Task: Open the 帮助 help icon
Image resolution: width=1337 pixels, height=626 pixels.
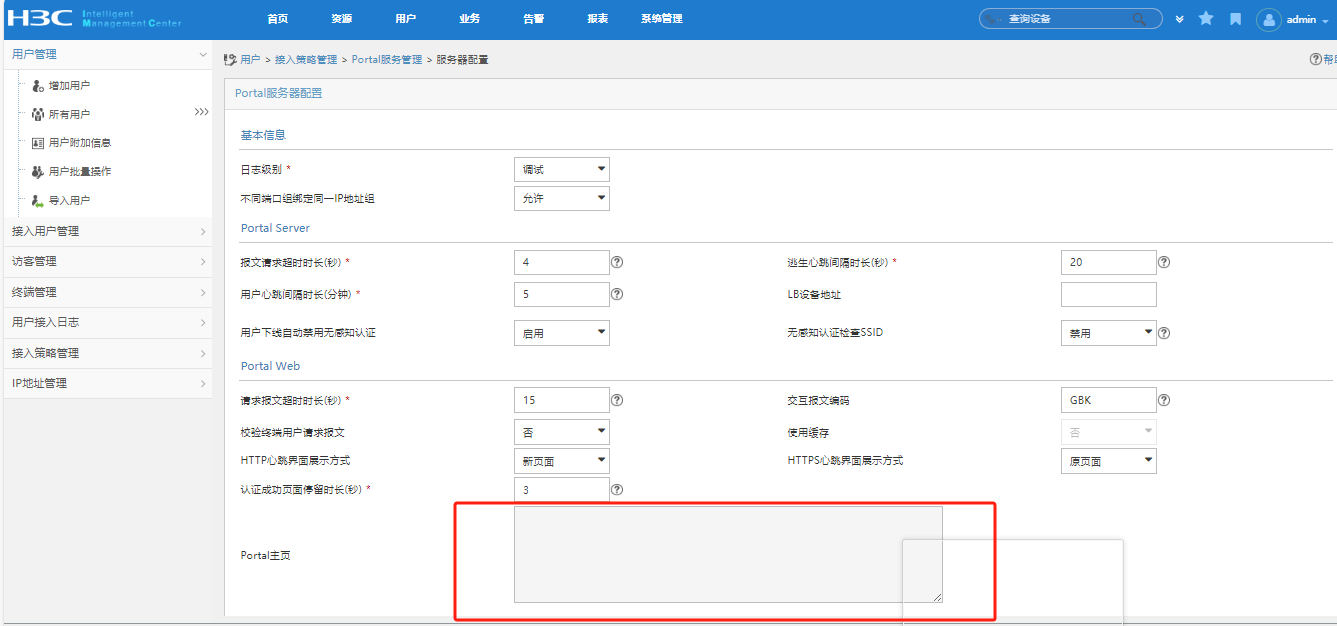Action: 1316,59
